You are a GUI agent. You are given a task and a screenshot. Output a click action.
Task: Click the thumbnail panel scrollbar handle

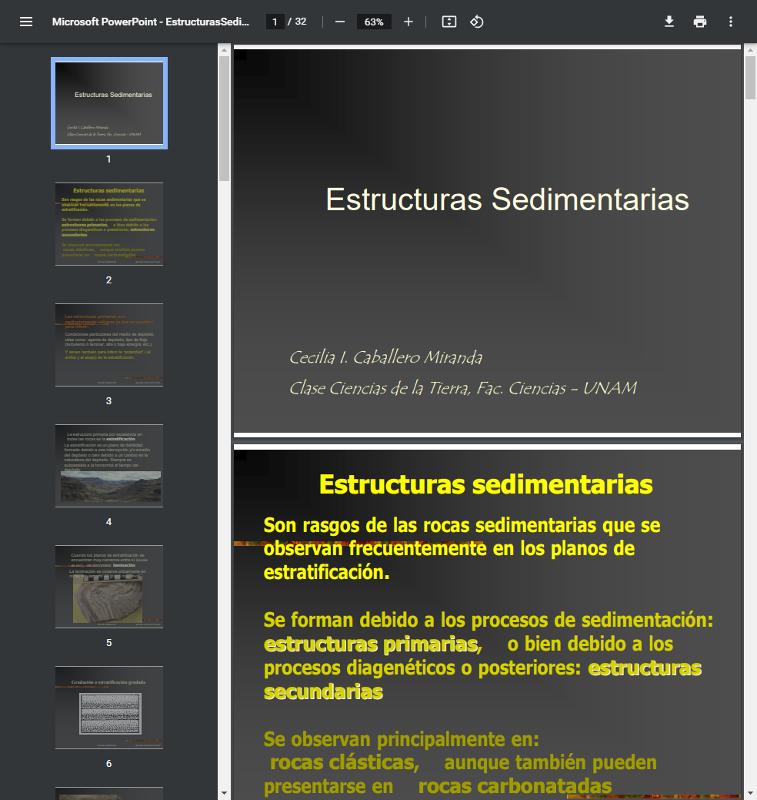tap(224, 117)
